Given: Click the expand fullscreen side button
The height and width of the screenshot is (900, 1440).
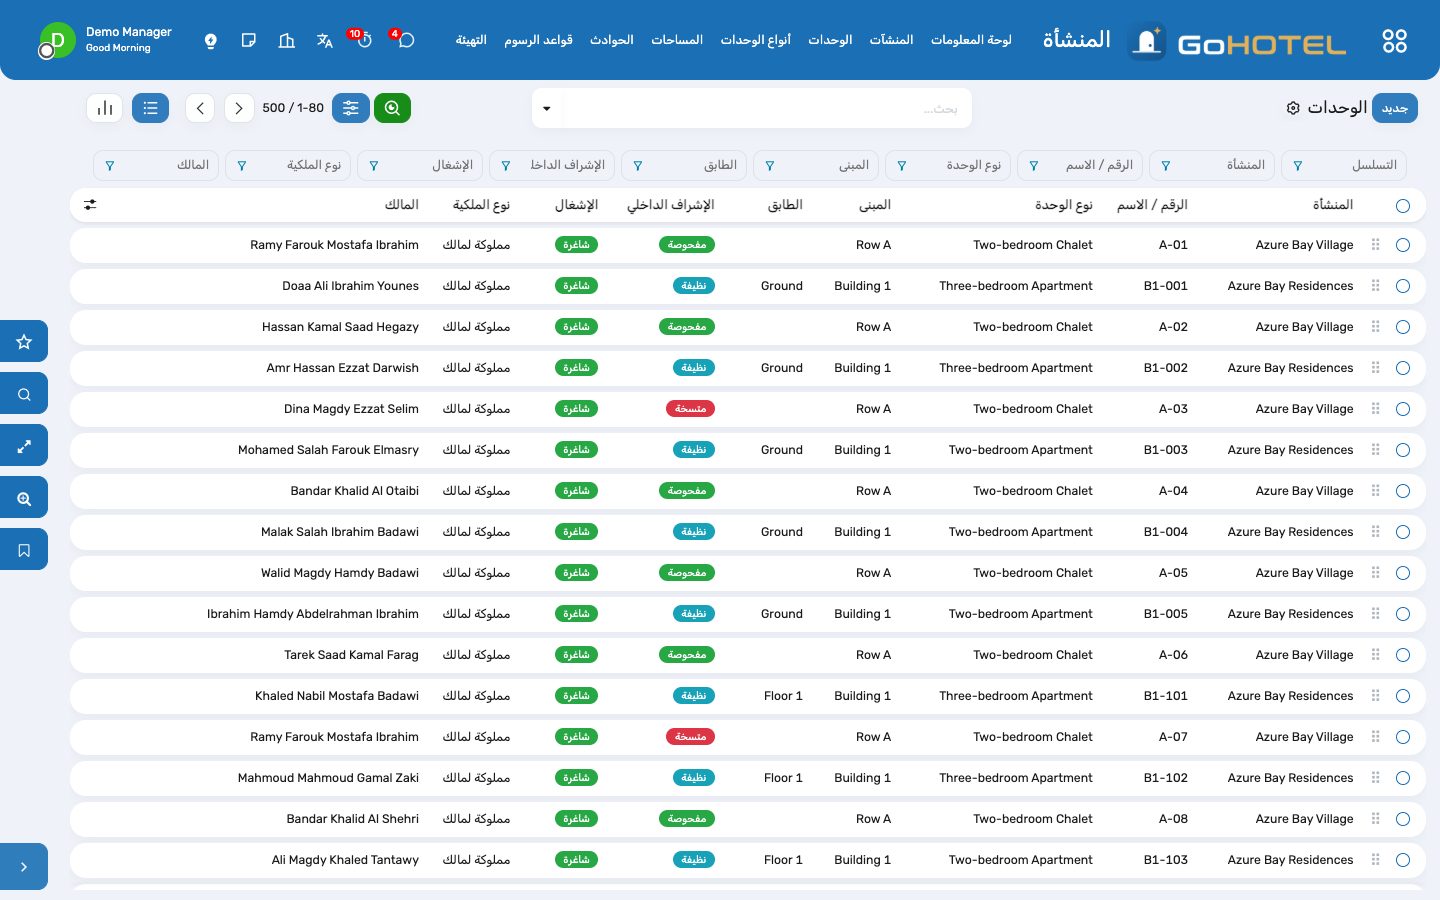Looking at the screenshot, I should point(24,446).
